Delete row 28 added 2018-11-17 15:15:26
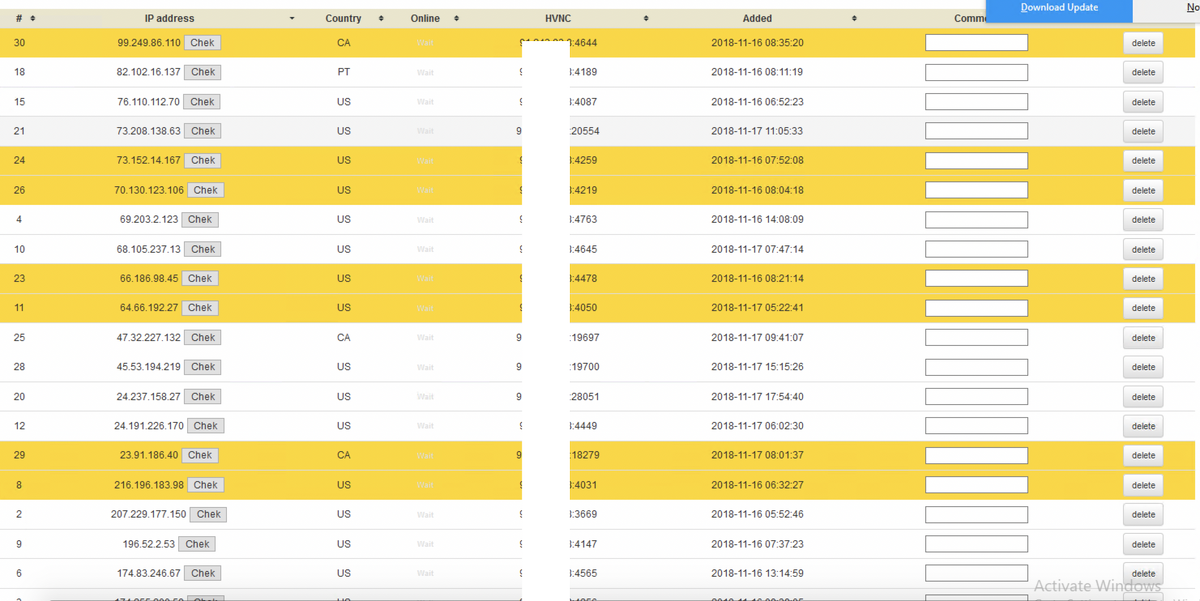 tap(1143, 367)
